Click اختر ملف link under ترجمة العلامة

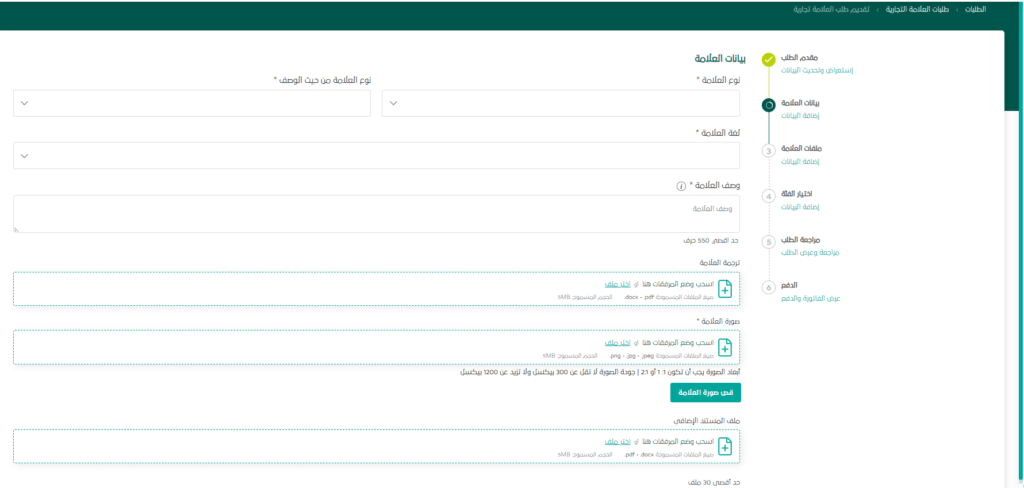[x=618, y=284]
